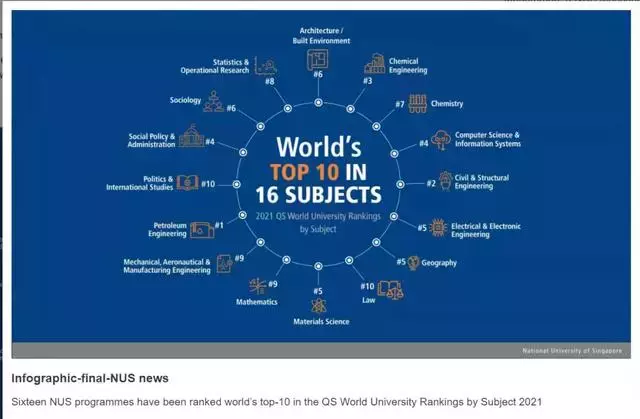640x419 pixels.
Task: Select the Social Policy & Administration building icon
Action: (x=192, y=140)
